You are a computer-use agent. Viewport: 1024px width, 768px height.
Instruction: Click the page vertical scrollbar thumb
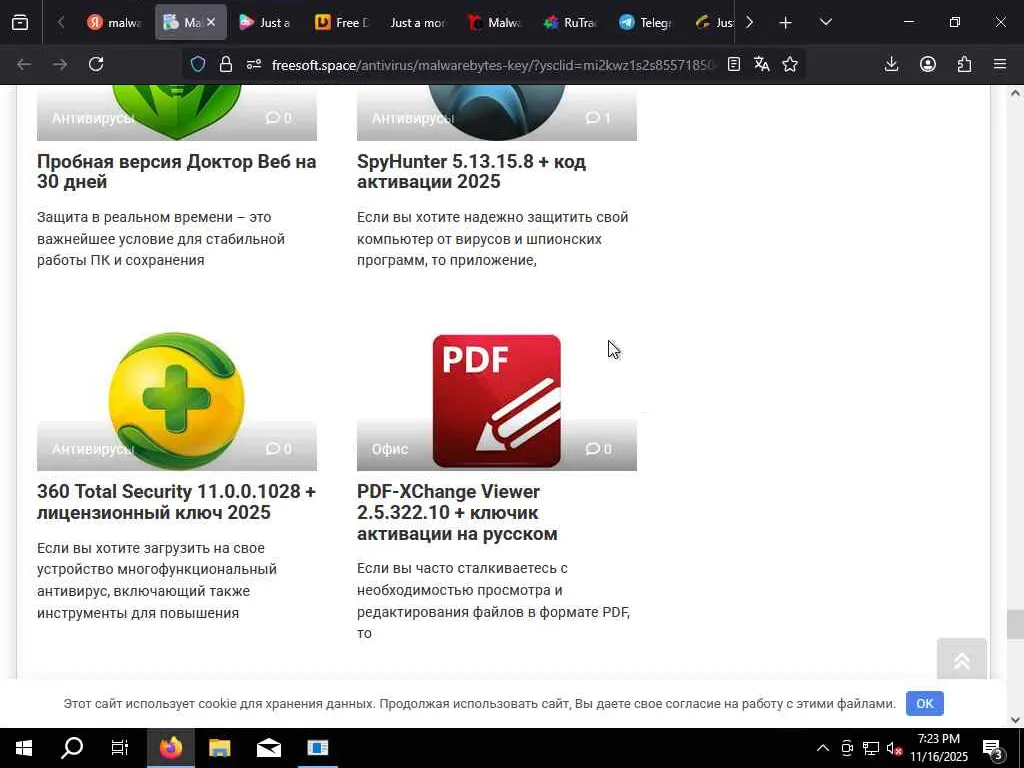pos(1015,624)
